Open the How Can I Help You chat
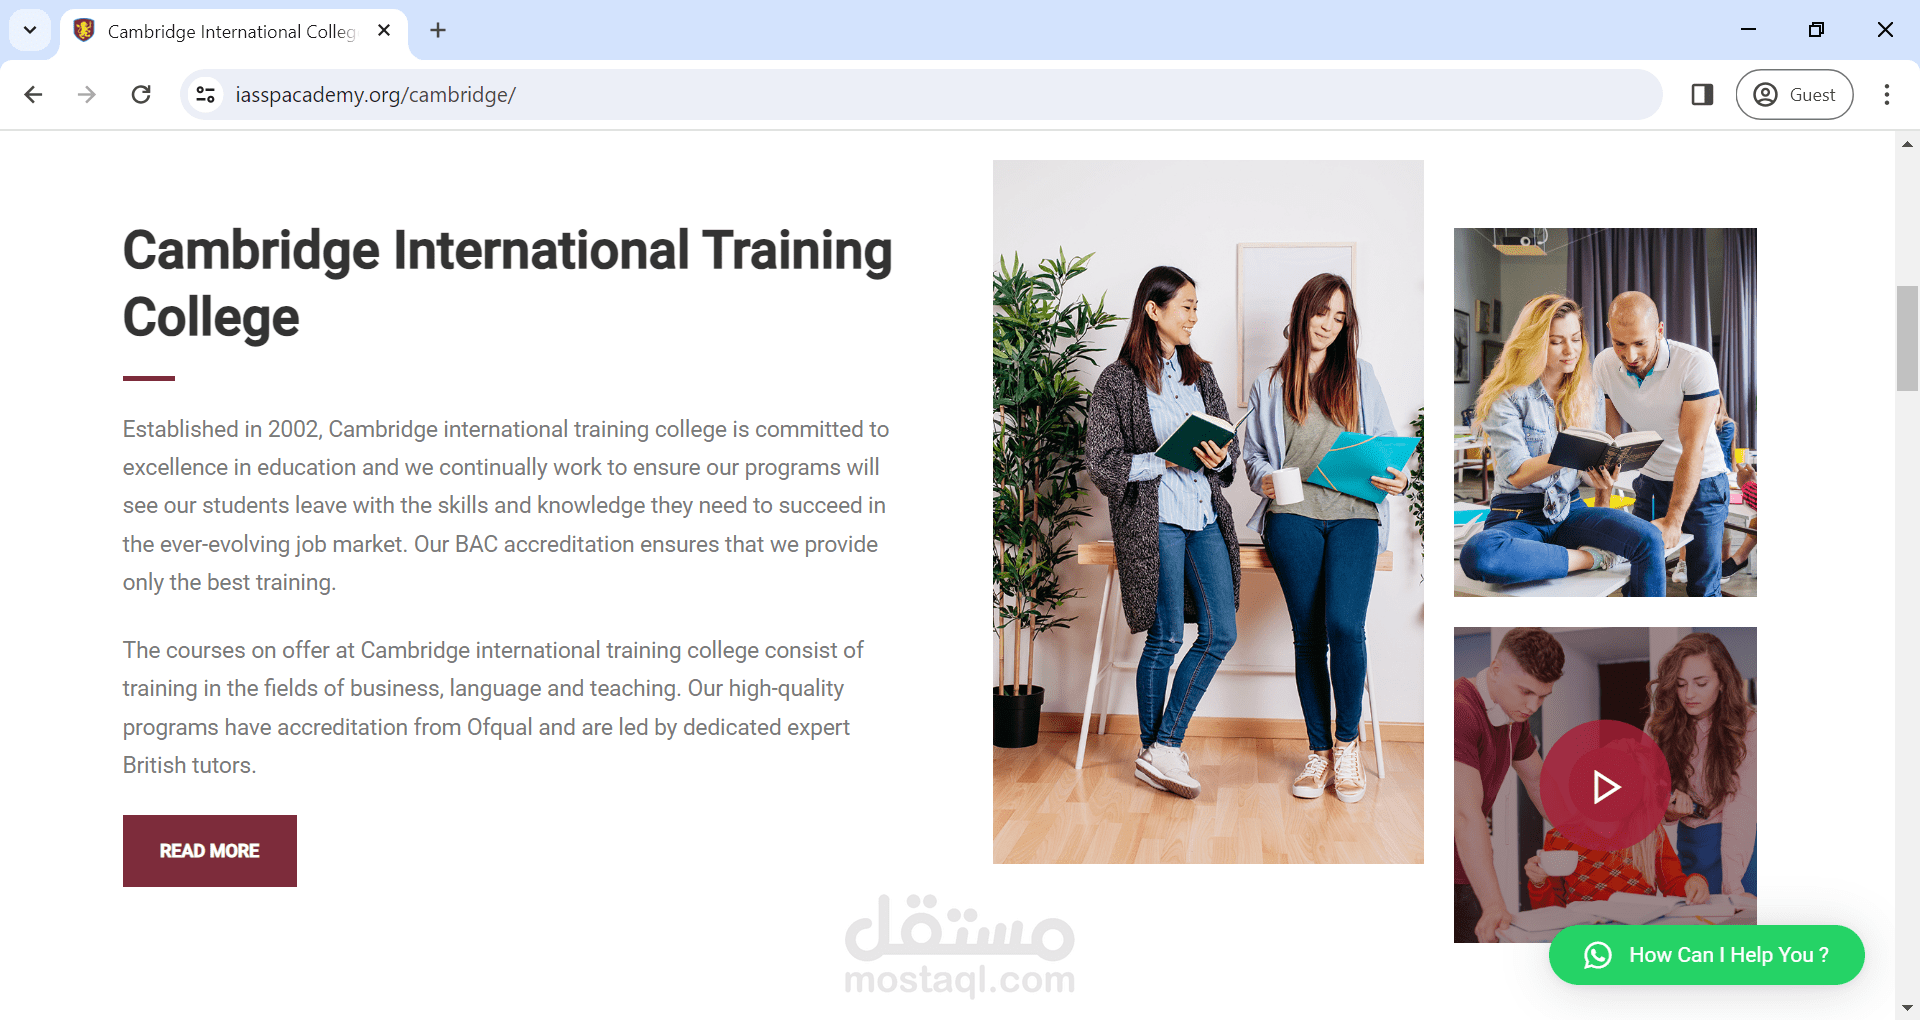 click(1706, 954)
